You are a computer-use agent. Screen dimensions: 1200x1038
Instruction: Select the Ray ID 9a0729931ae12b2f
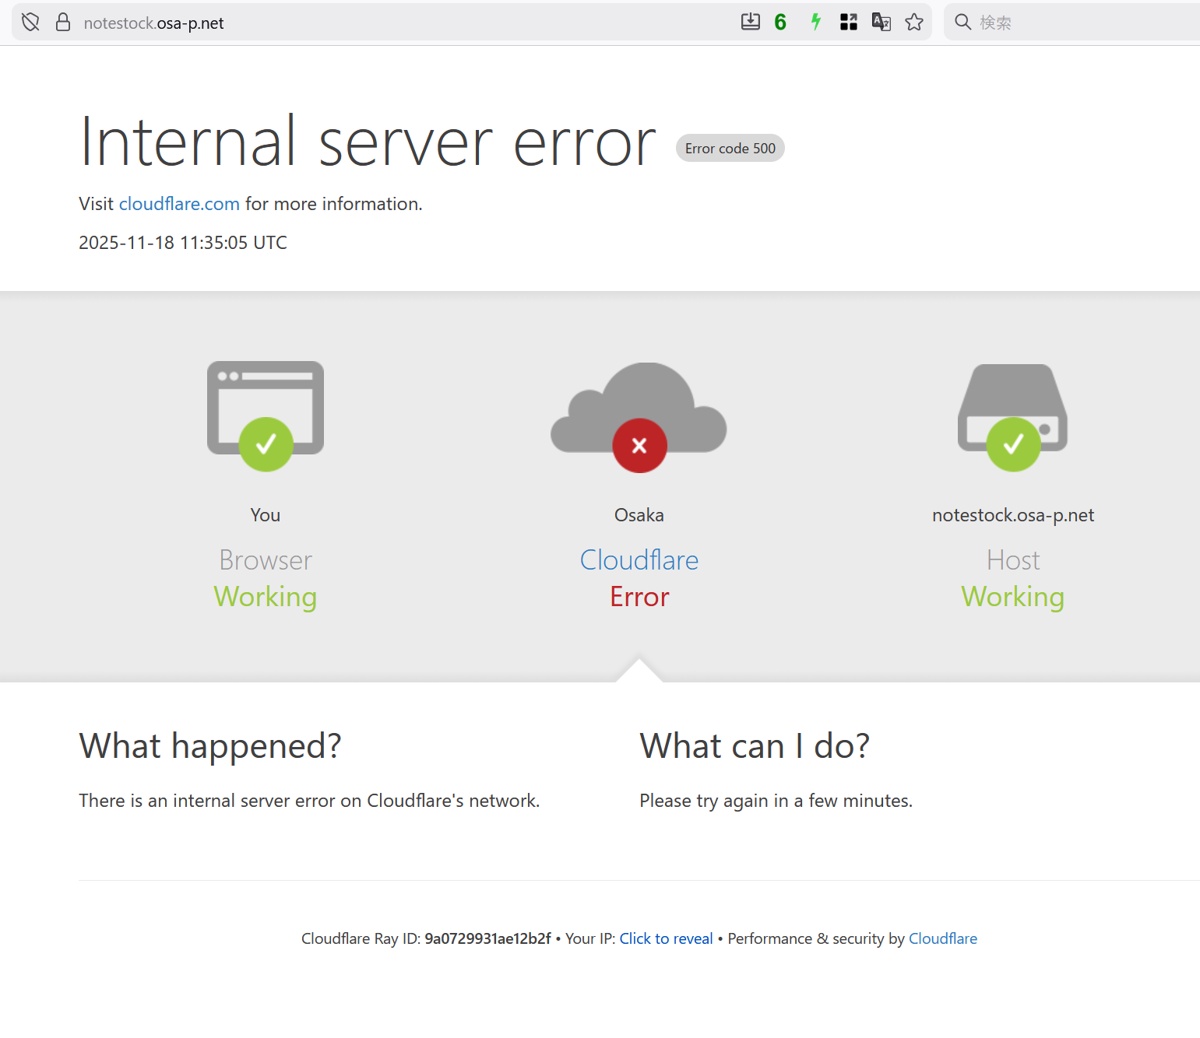coord(488,939)
